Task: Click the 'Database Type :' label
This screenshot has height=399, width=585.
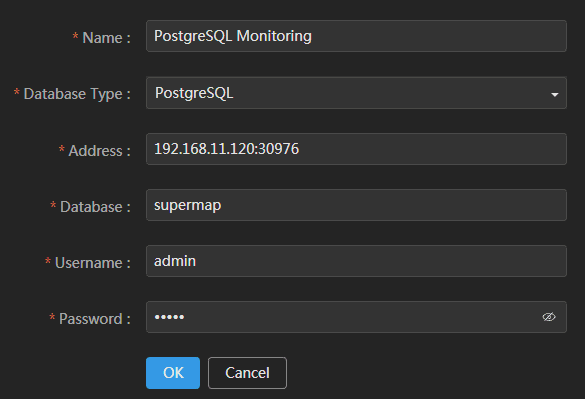Action: [x=77, y=94]
